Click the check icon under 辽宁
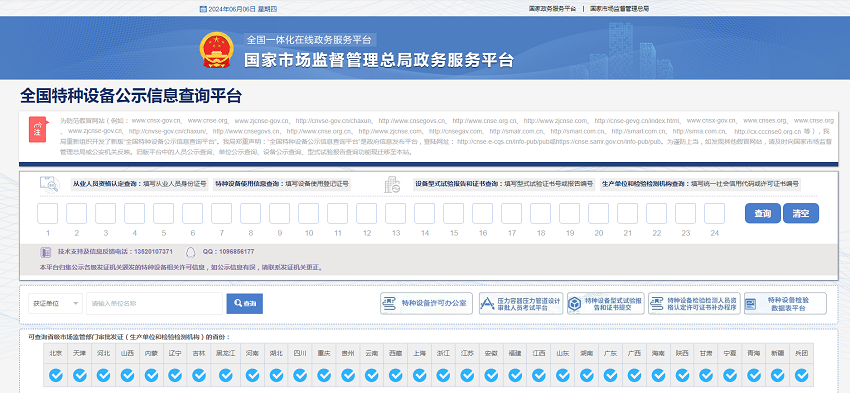The height and width of the screenshot is (393, 850). tap(175, 375)
